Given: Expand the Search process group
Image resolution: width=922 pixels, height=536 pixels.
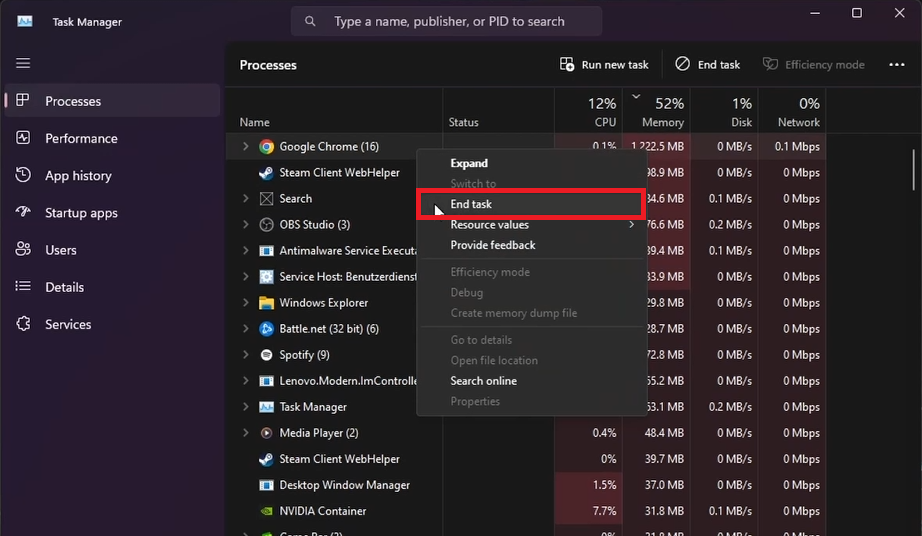Looking at the screenshot, I should click(x=246, y=199).
